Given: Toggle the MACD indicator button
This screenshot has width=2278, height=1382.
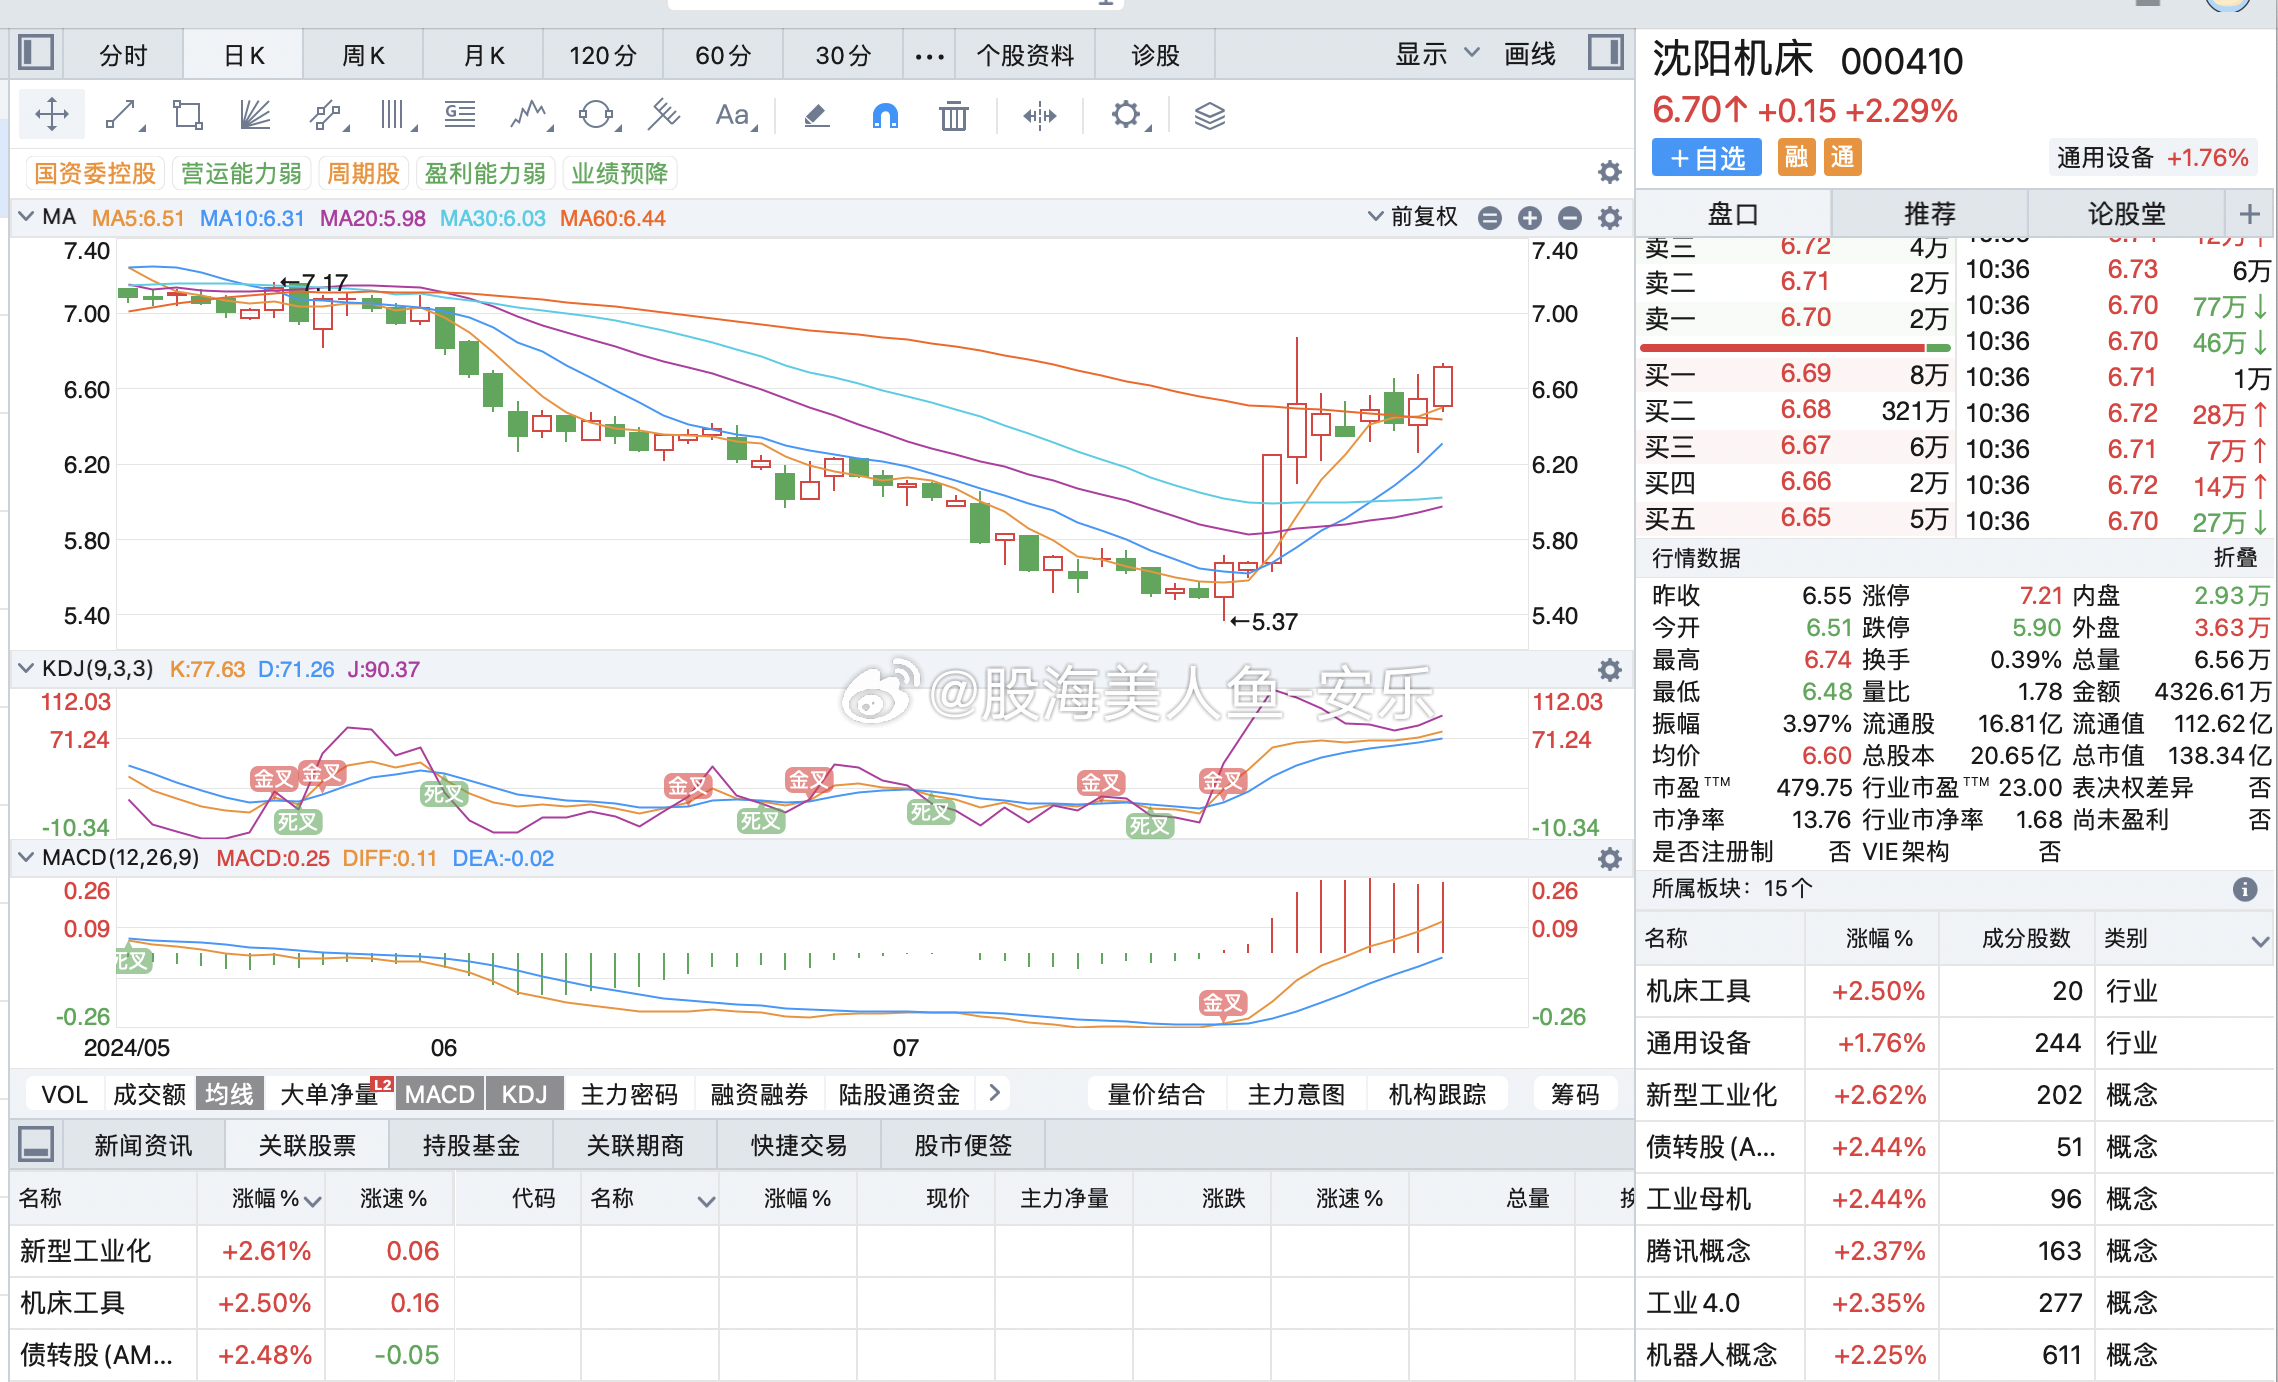Looking at the screenshot, I should (x=439, y=1094).
